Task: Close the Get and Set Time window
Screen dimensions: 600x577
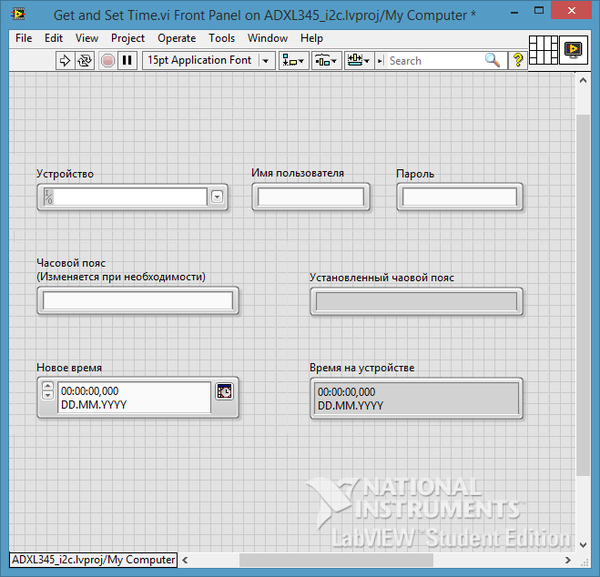Action: point(571,11)
